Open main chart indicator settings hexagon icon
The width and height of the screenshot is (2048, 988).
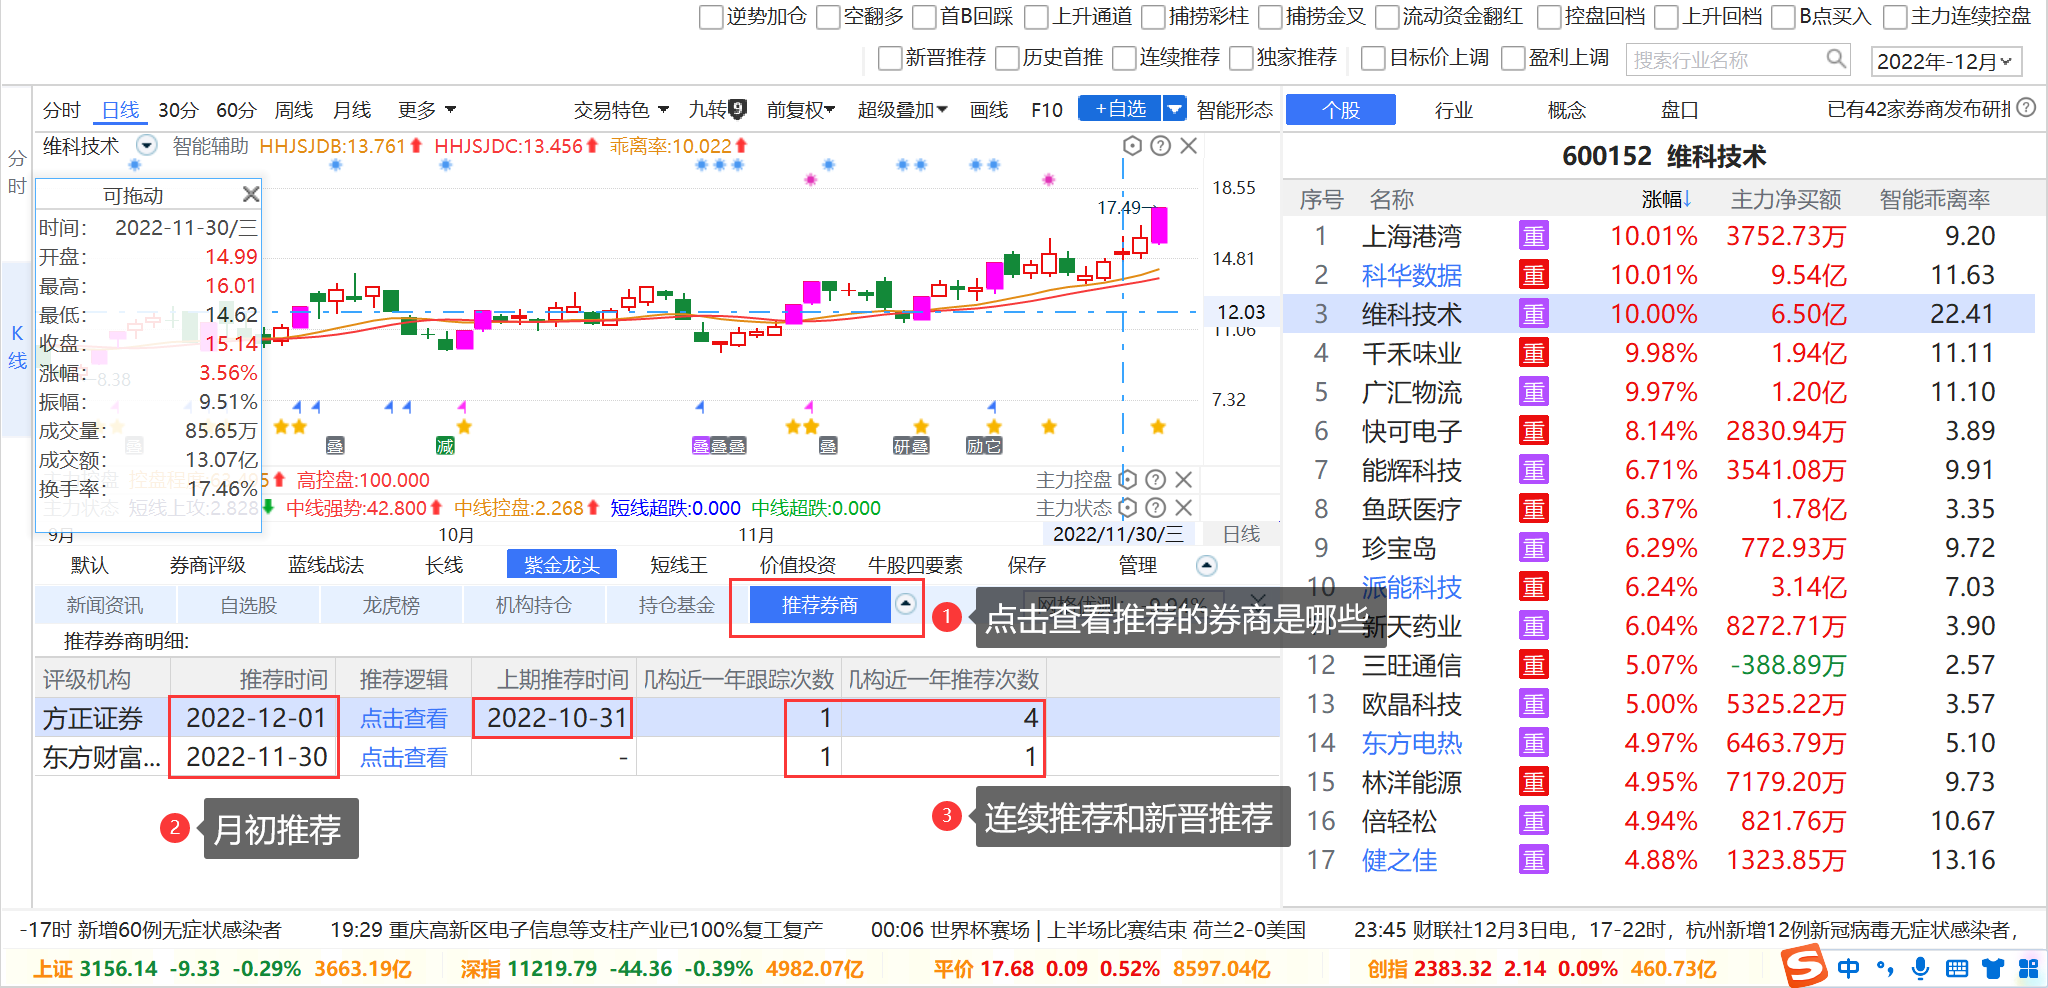coord(1132,146)
